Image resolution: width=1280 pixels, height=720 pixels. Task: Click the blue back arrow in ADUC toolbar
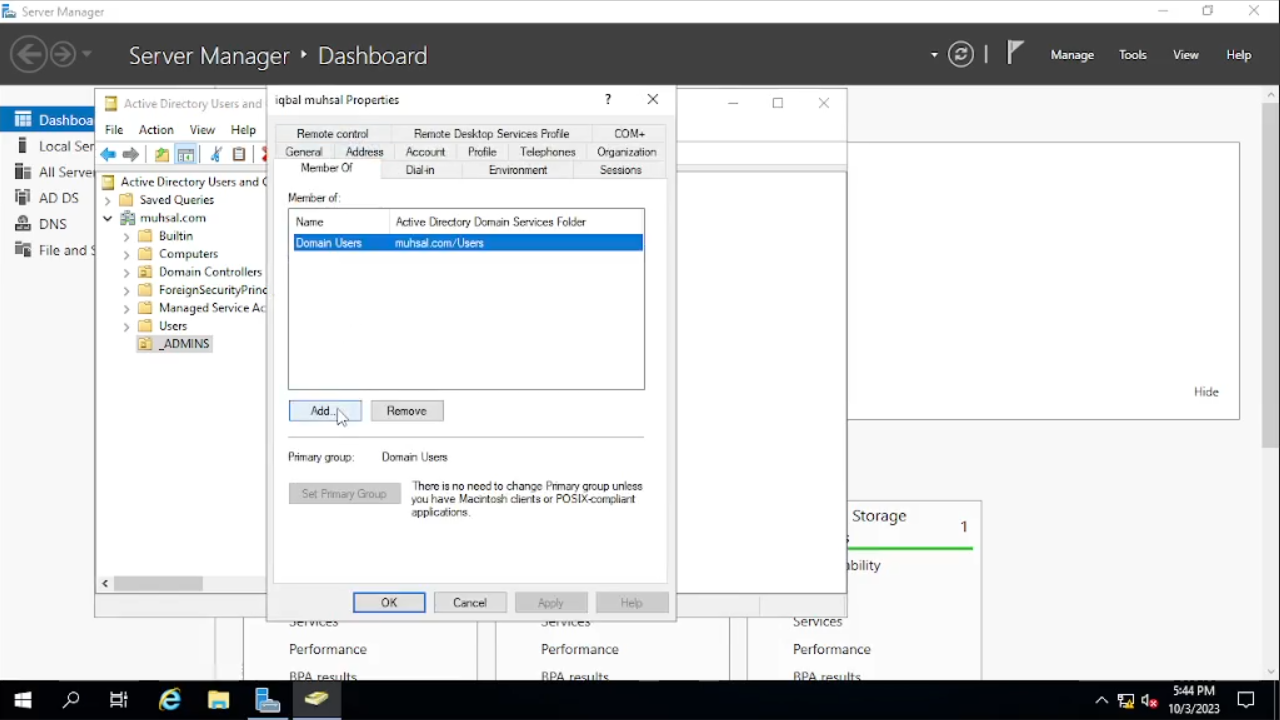coord(108,155)
